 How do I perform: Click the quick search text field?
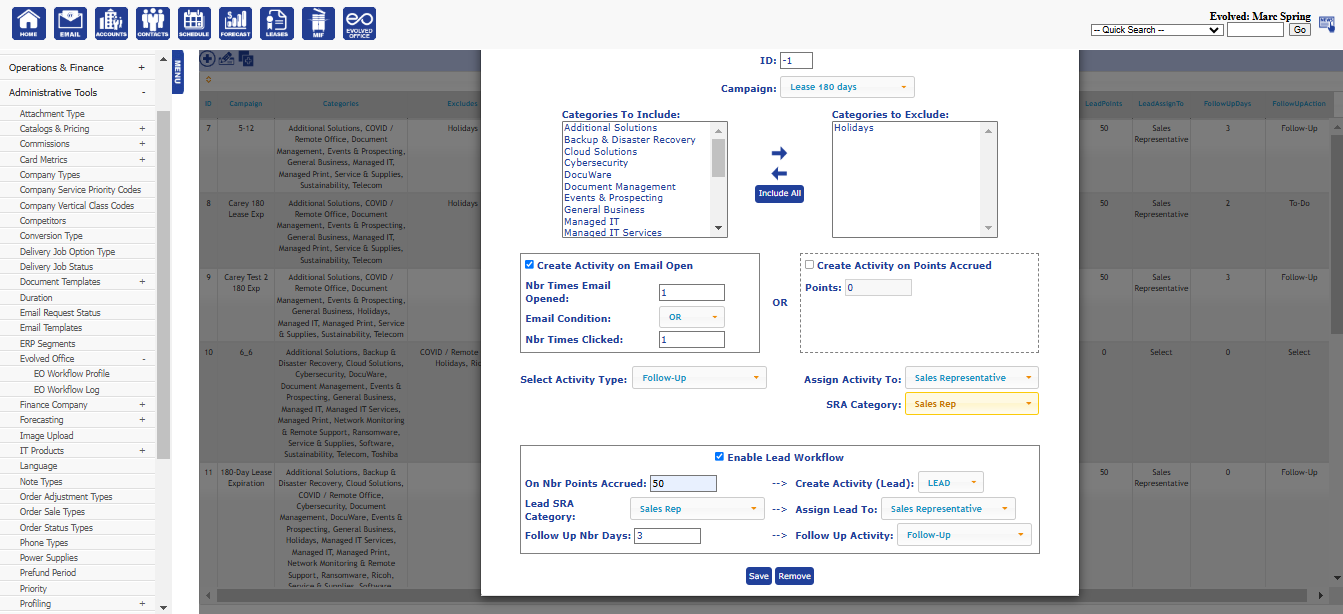pos(1255,30)
